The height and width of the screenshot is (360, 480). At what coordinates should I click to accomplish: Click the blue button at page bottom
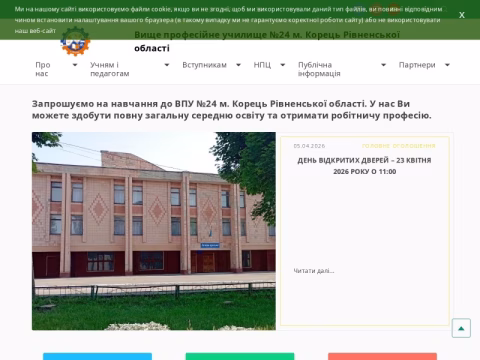click(97, 356)
